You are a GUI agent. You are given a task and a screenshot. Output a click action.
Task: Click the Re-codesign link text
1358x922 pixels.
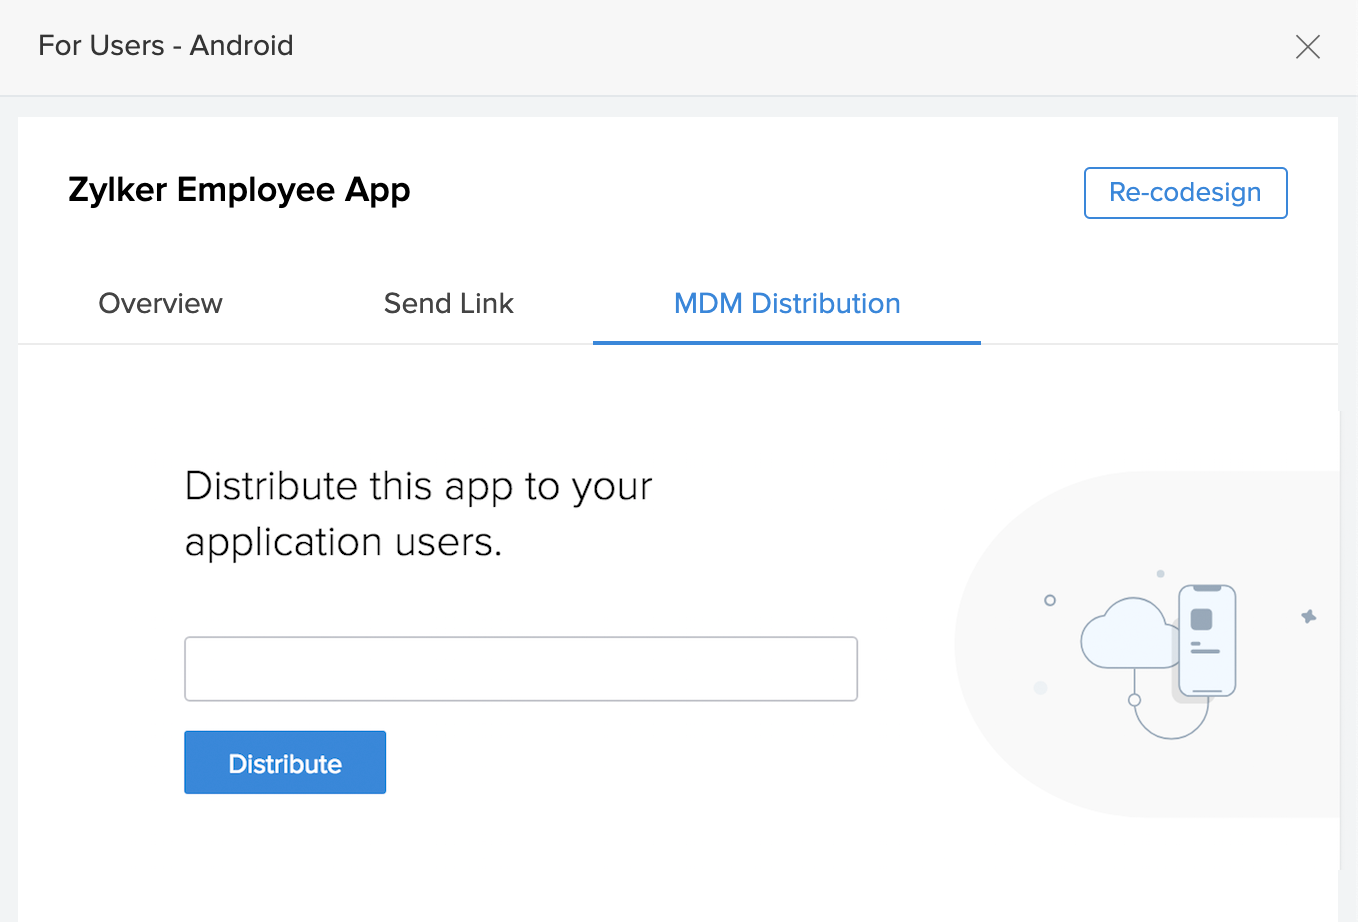click(x=1185, y=192)
